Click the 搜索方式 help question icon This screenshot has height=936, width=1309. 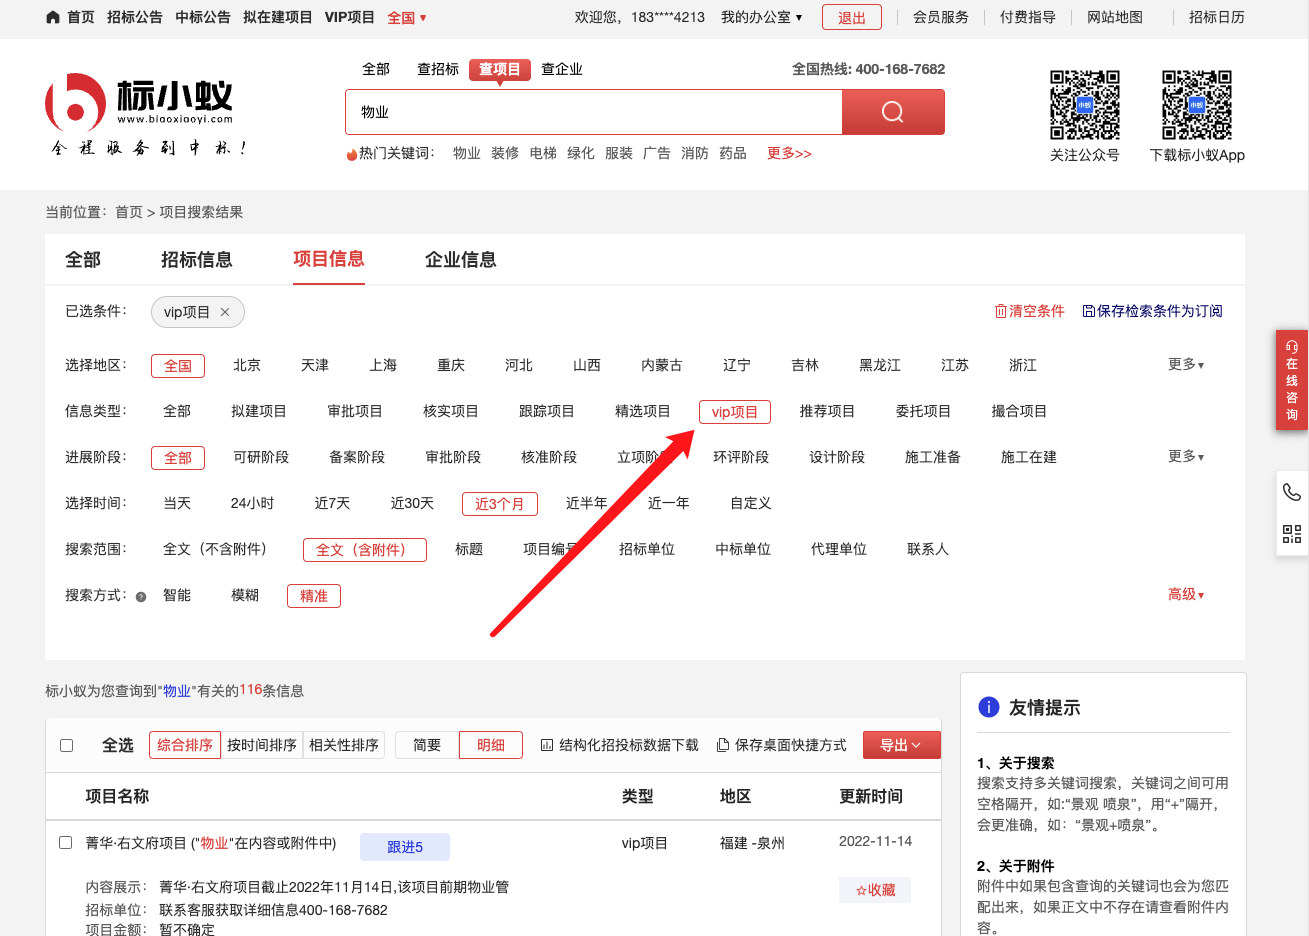point(141,597)
